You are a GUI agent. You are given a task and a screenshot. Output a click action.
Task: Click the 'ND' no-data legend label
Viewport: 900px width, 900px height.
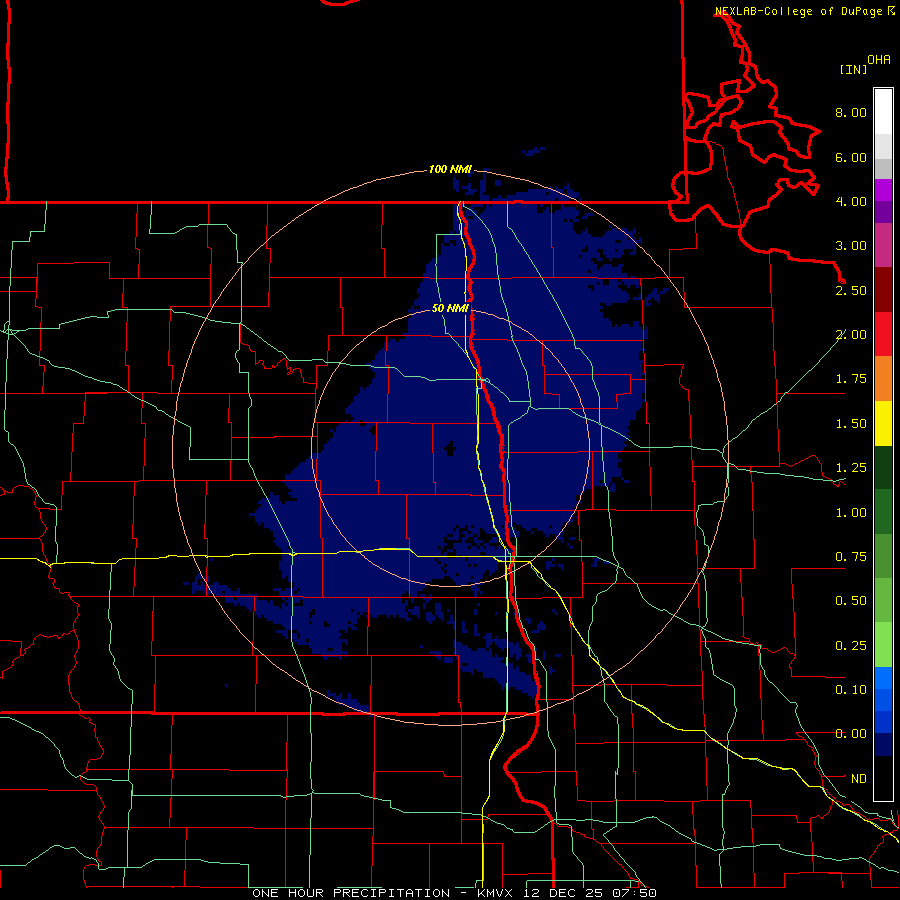pos(859,779)
